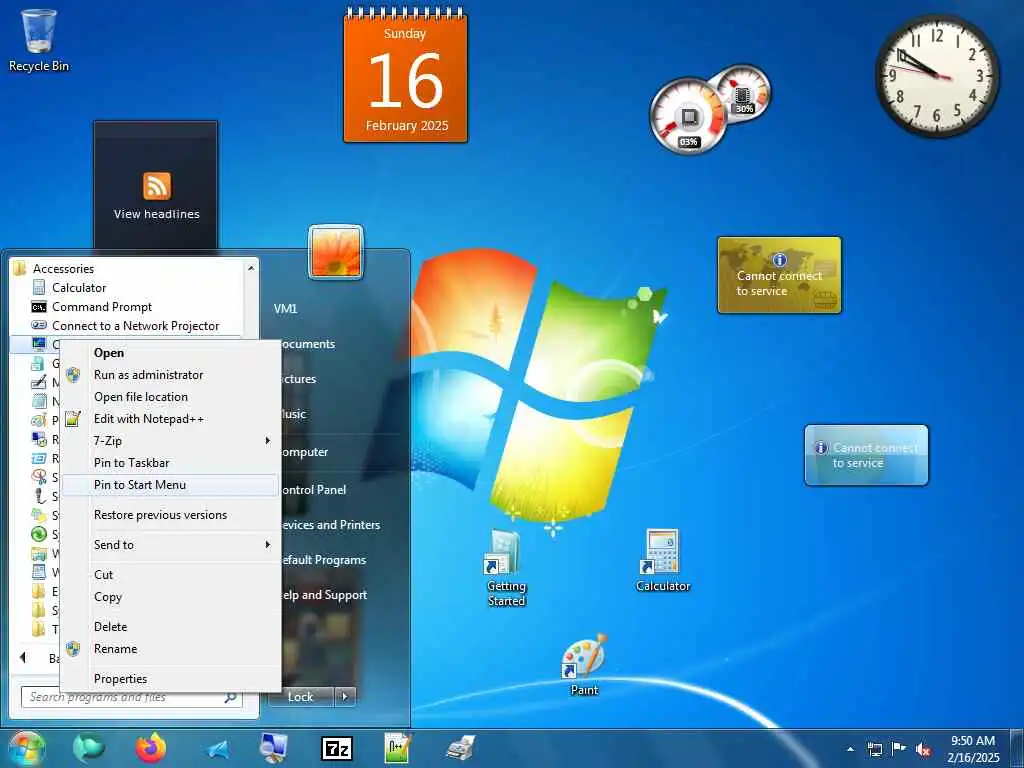Click the Notepad icon in the Accessories list
This screenshot has width=1024, height=768.
point(39,400)
